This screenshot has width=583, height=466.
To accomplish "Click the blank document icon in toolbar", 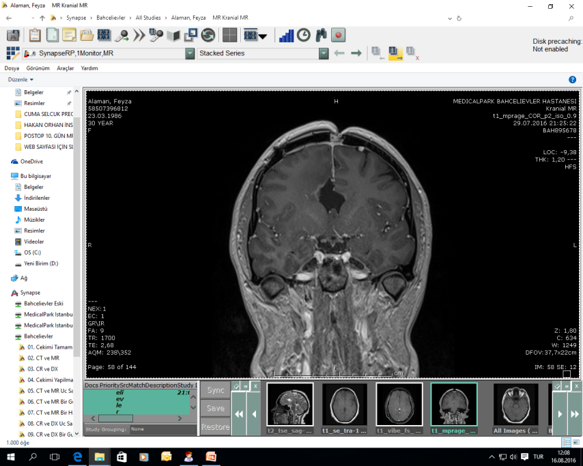I will click(52, 35).
